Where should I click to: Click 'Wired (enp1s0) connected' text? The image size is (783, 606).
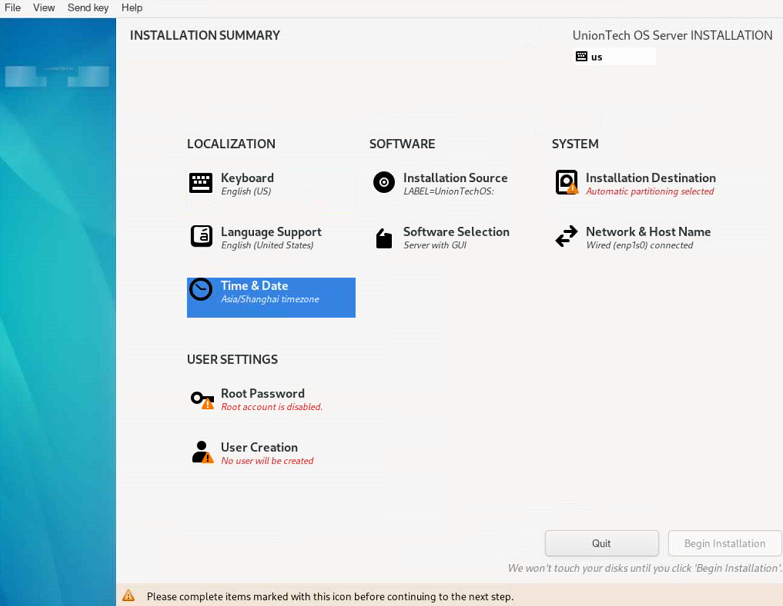pos(639,245)
